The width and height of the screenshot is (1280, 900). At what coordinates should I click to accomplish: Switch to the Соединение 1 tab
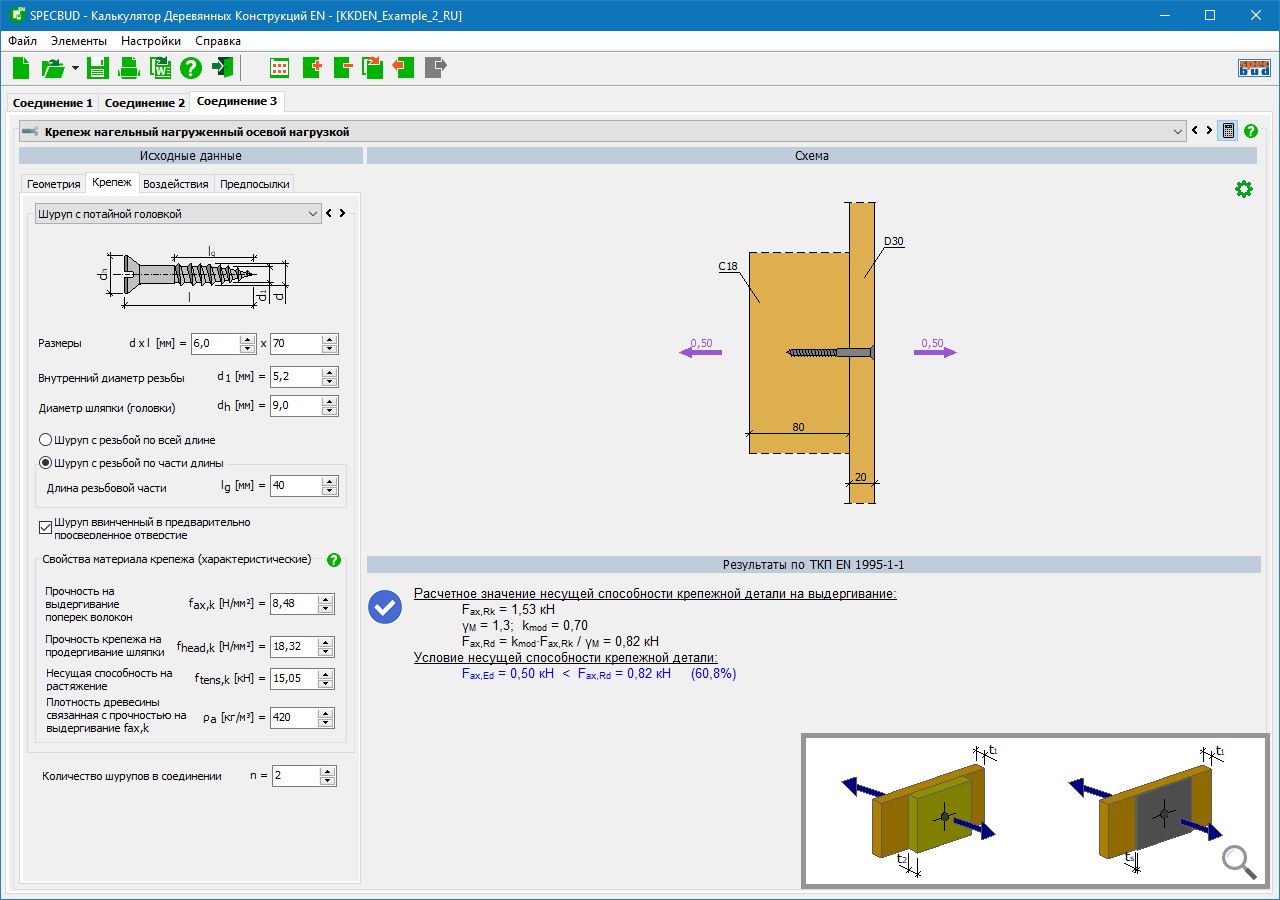(x=53, y=103)
